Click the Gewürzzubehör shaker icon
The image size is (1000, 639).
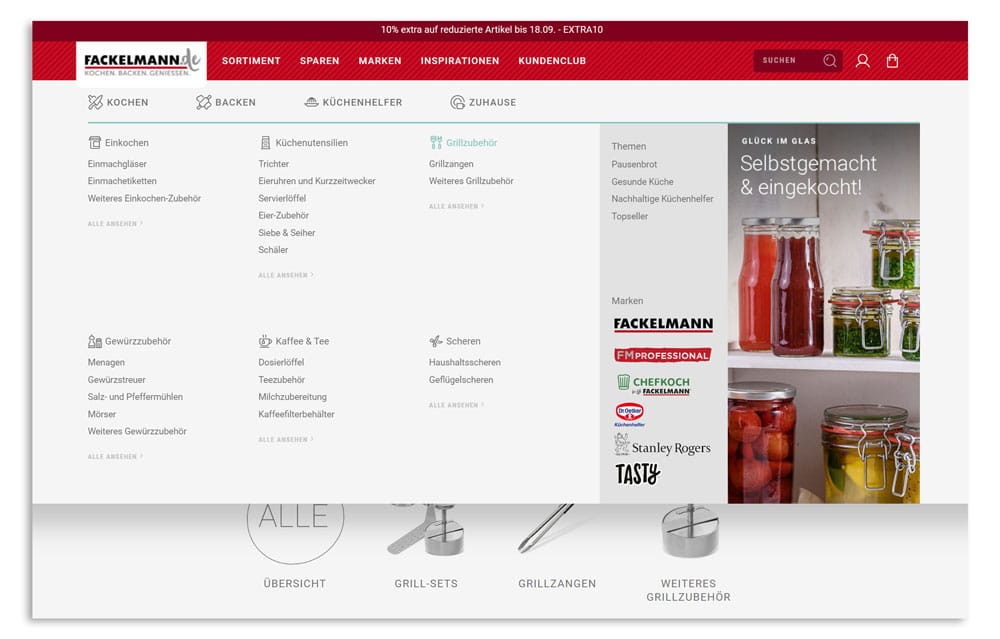coord(94,340)
